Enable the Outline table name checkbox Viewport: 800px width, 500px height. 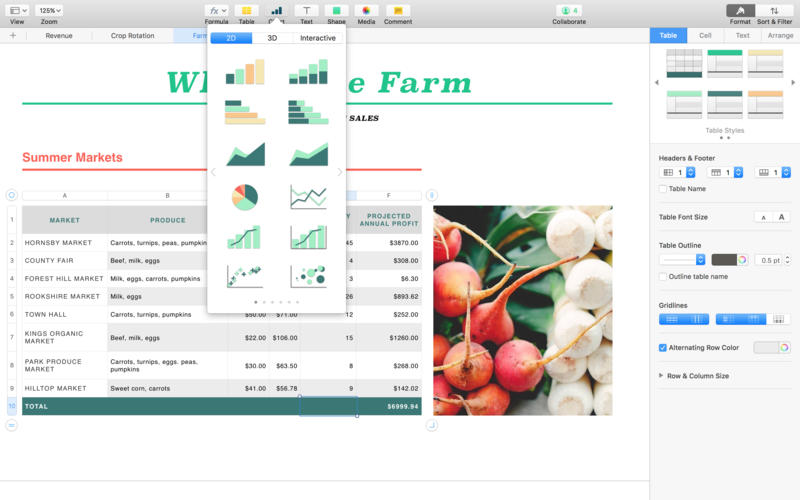(x=663, y=277)
